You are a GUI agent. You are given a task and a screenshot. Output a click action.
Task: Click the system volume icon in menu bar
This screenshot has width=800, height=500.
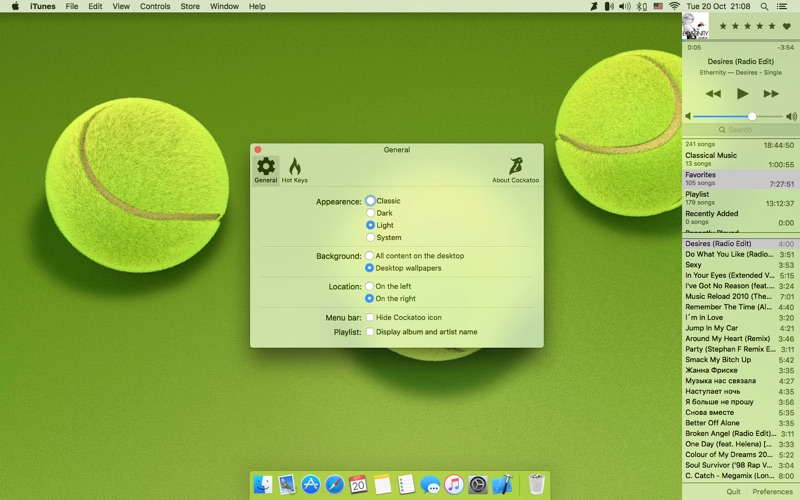pyautogui.click(x=624, y=6)
